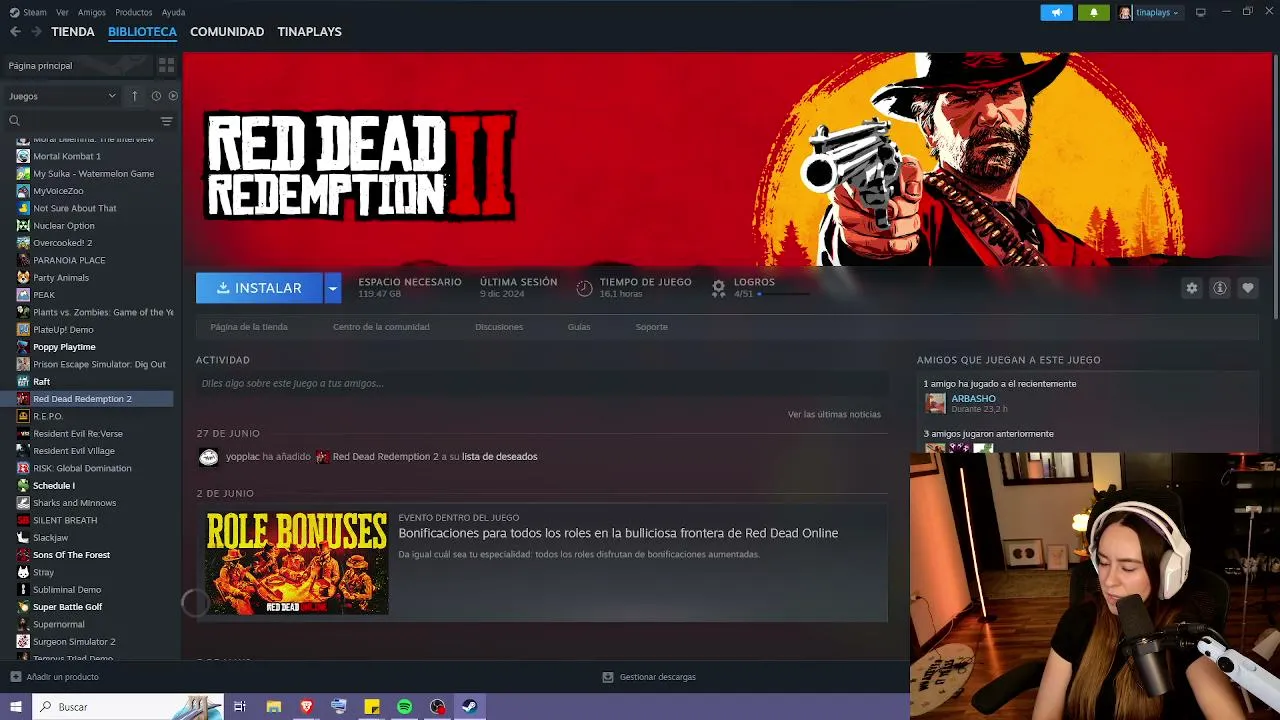Click the Spotify icon in the taskbar
The image size is (1280, 720).
404,707
